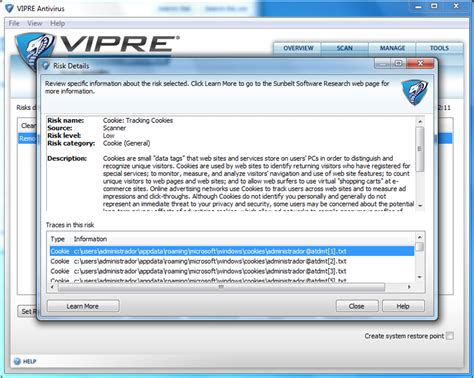The image size is (474, 378).
Task: Switch to the OVERVIEW tab
Action: 298,48
